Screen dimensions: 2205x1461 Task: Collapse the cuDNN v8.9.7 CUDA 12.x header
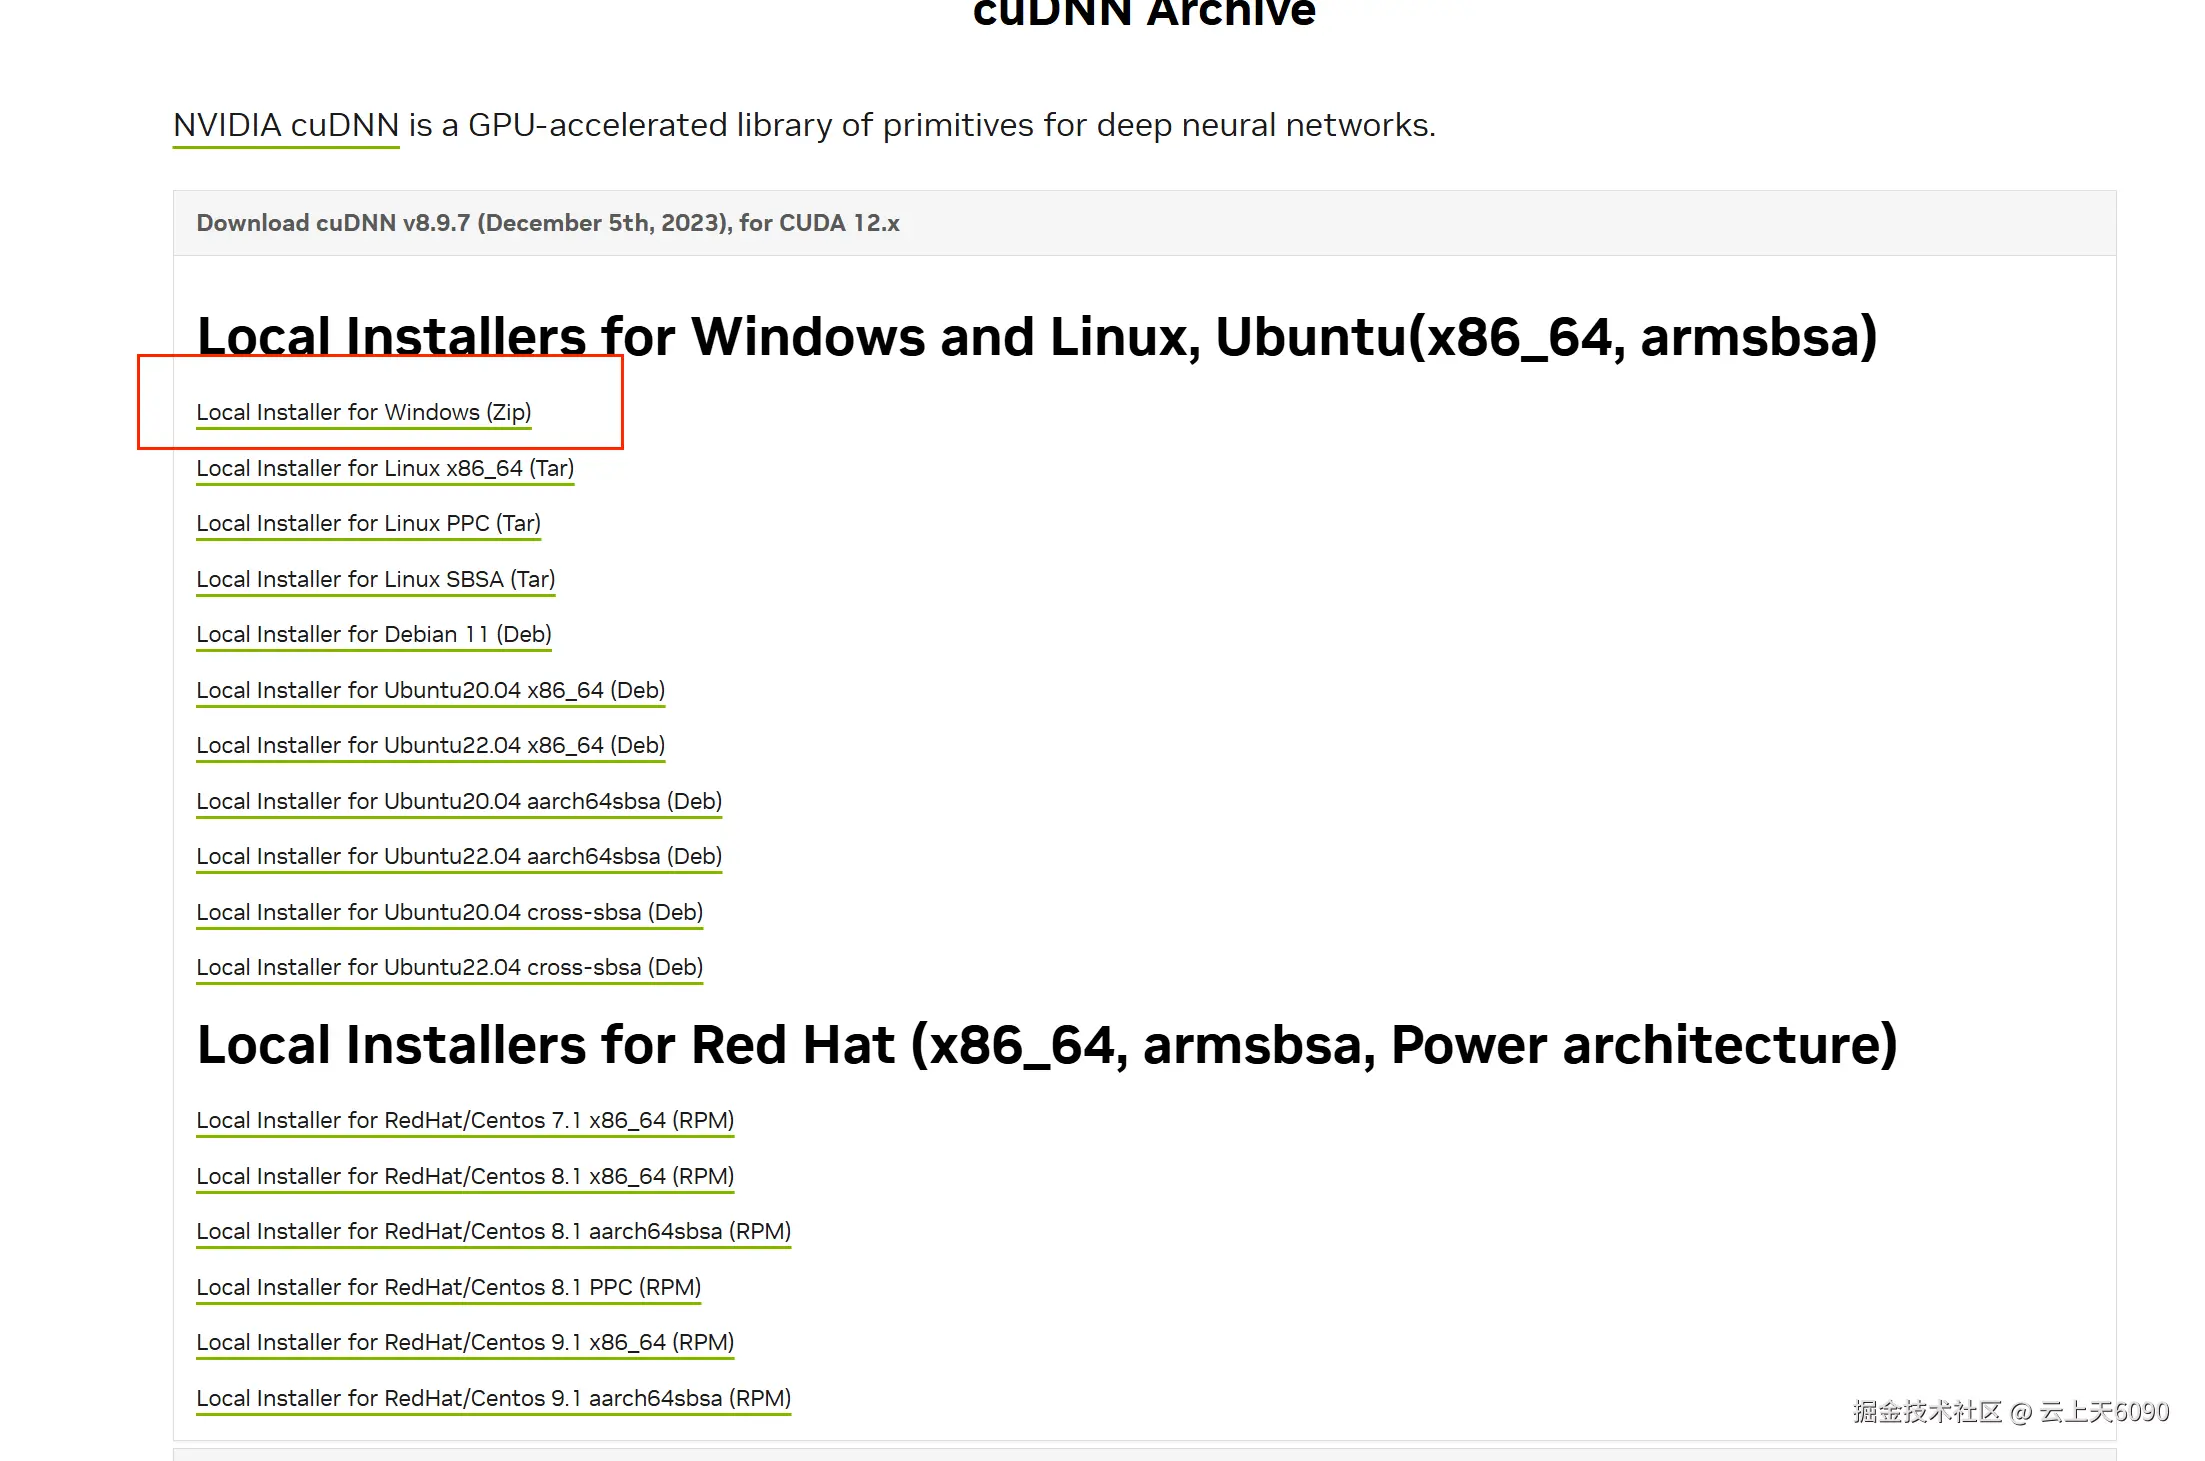548,223
